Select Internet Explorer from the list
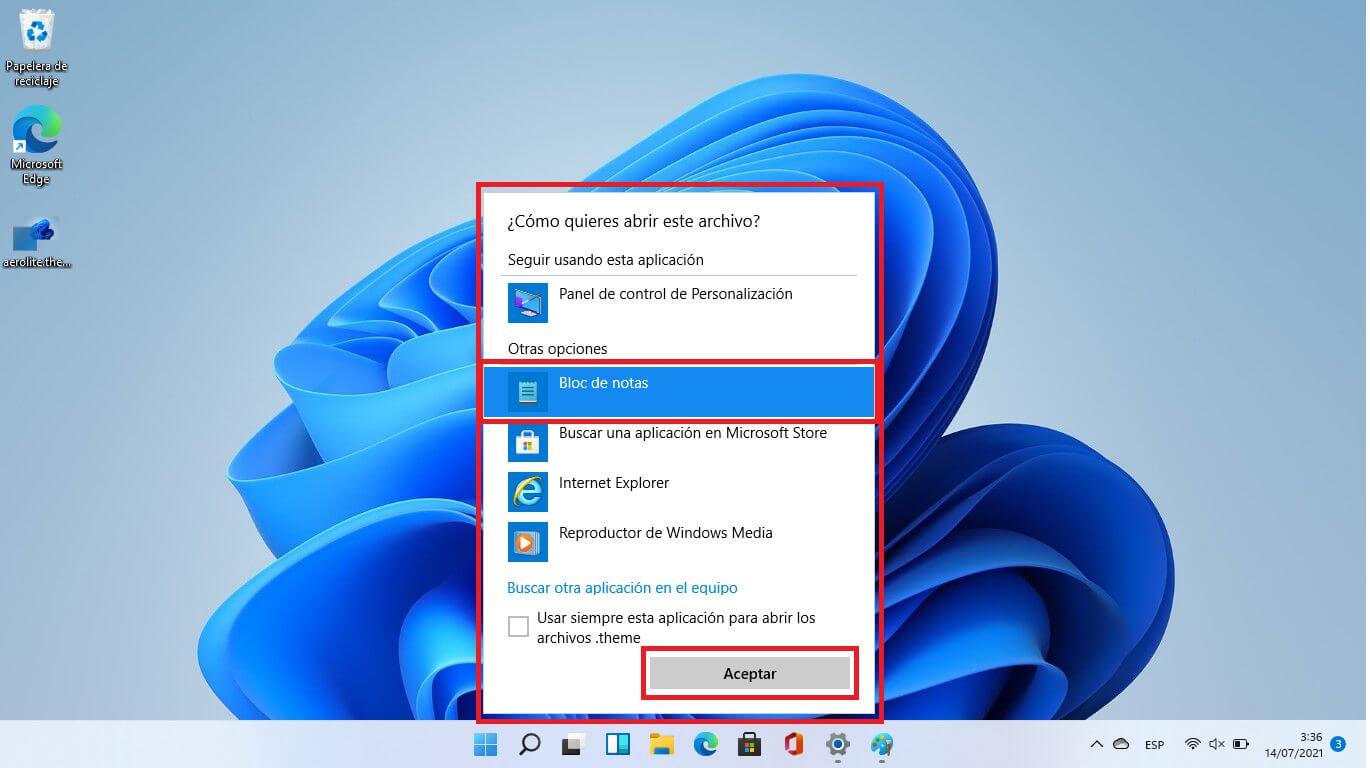 (x=679, y=490)
